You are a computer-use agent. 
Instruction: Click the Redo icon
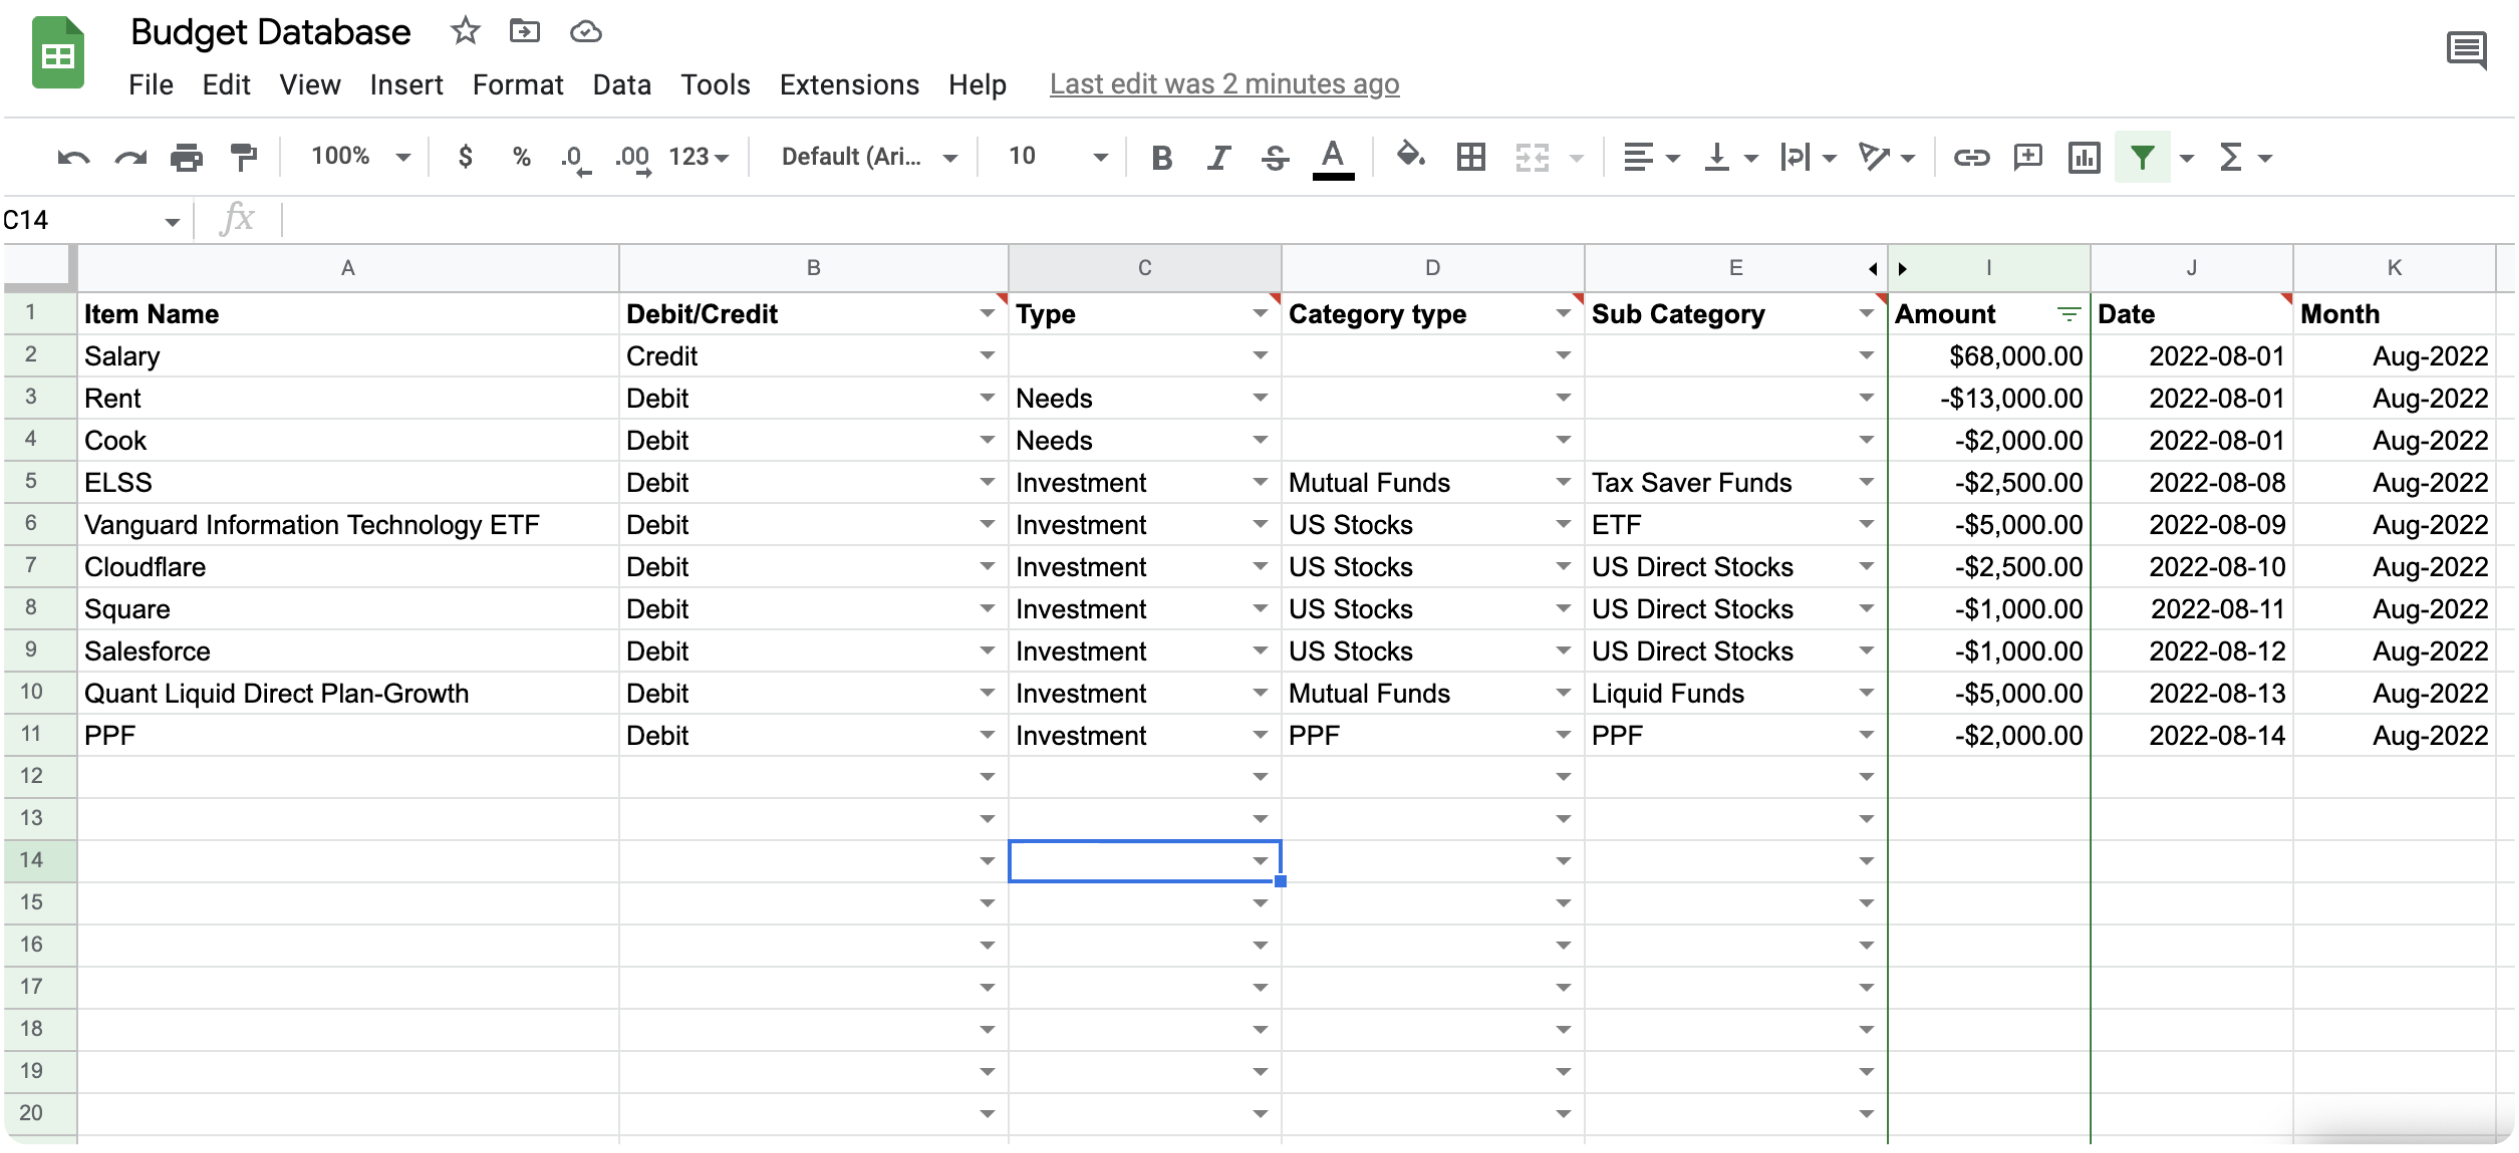[130, 157]
